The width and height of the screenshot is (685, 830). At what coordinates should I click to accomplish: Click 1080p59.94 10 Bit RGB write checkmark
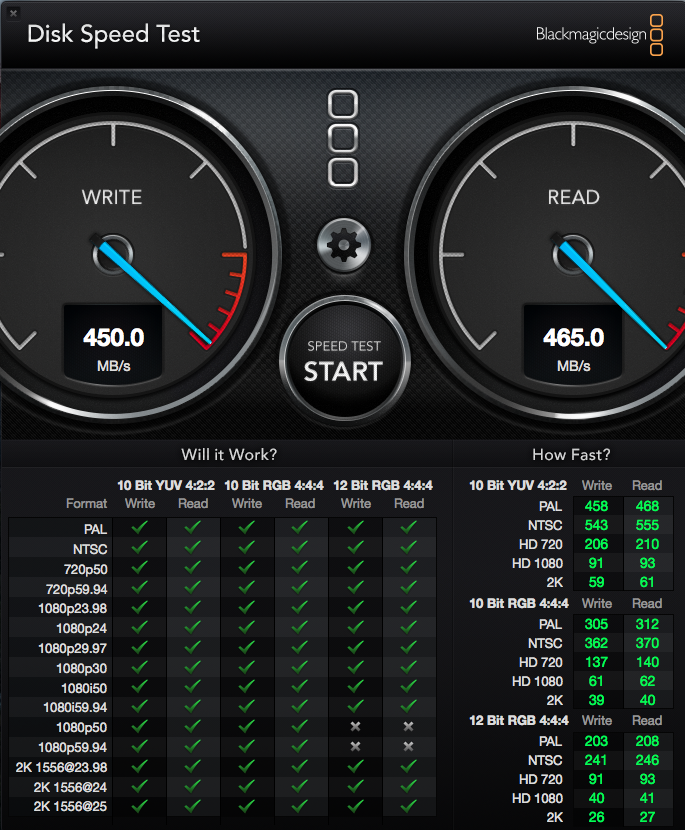pyautogui.click(x=247, y=746)
